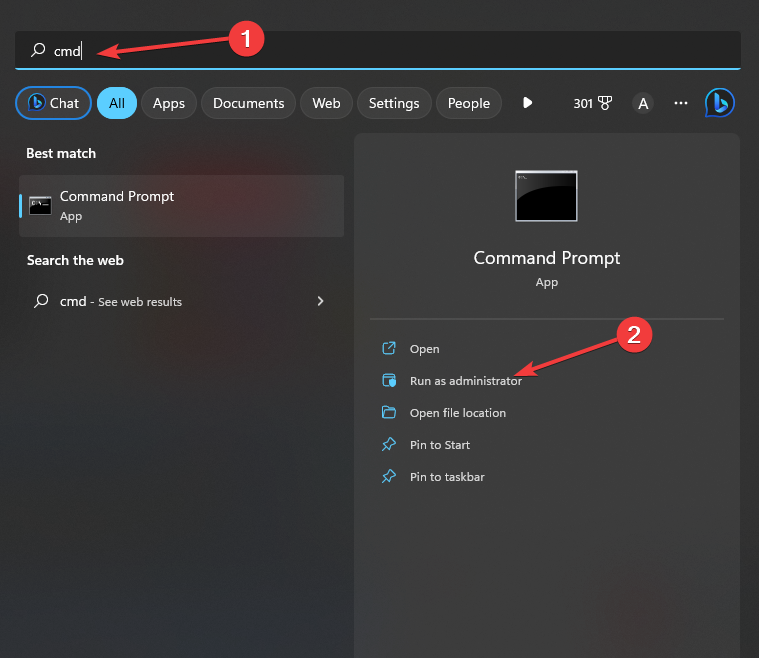
Task: Click the Command Prompt title in details pane
Action: 546,258
